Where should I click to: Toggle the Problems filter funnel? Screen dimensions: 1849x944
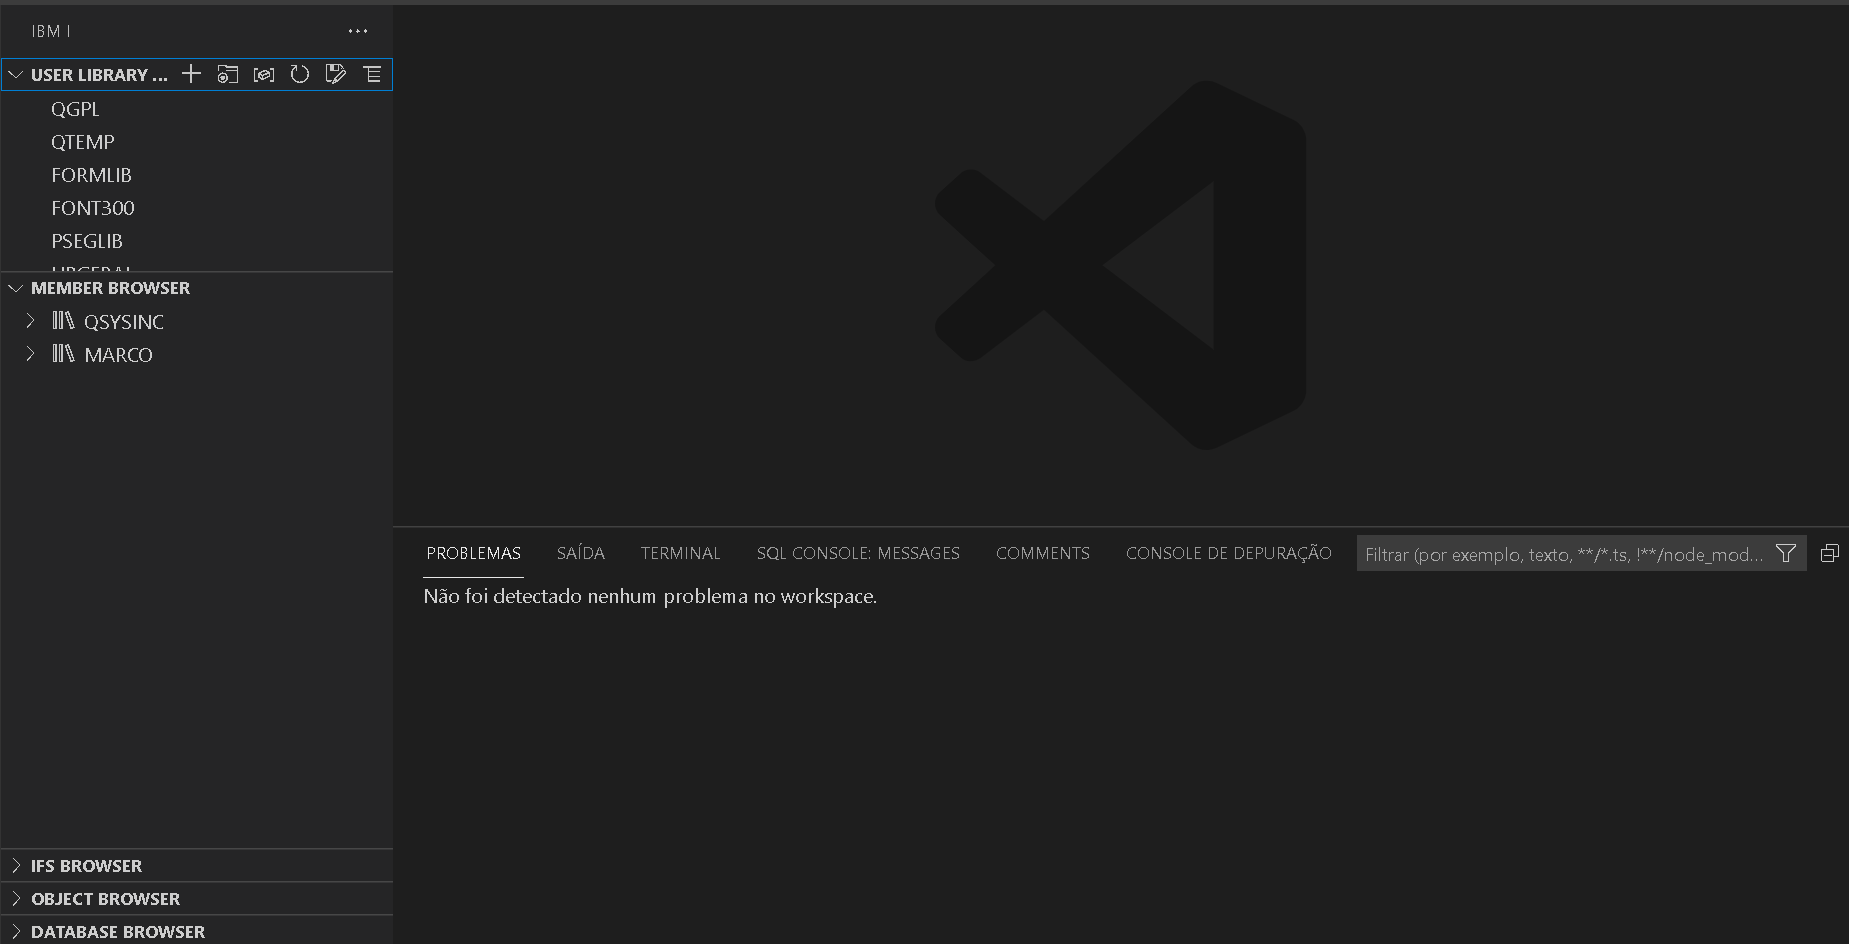tap(1786, 553)
